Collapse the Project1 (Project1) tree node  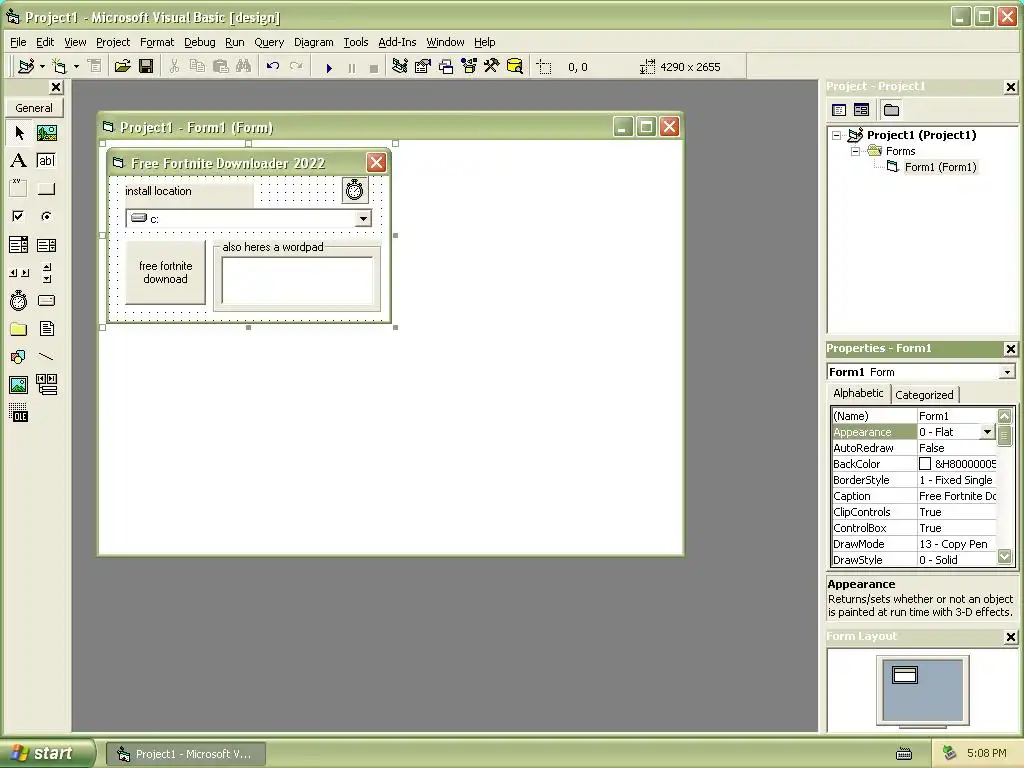coord(837,135)
